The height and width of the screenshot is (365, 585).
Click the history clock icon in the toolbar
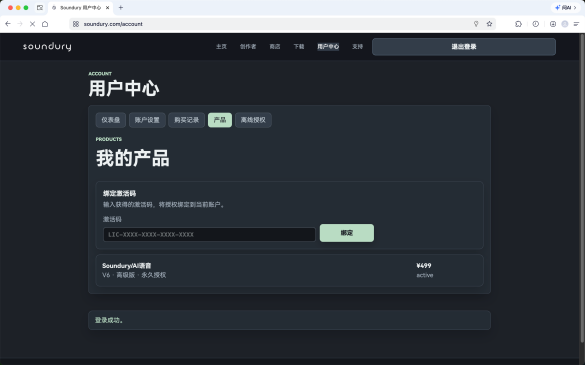[535, 24]
